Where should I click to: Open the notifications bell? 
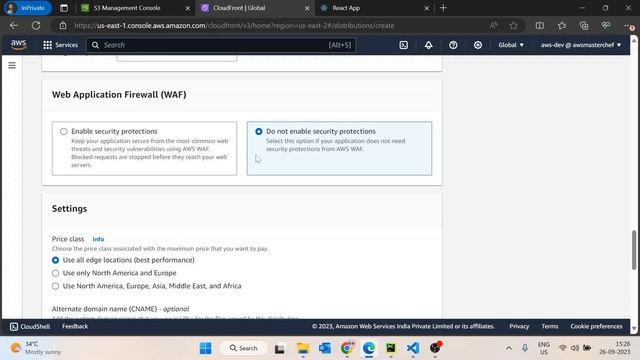[428, 45]
